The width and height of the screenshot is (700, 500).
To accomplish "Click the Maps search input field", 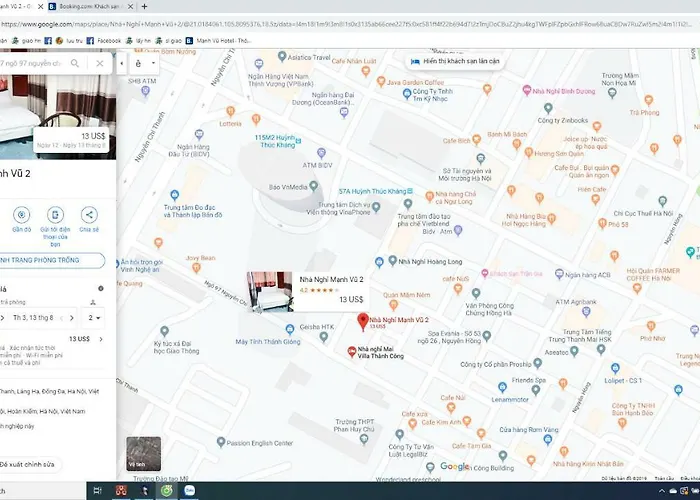I will pos(31,63).
